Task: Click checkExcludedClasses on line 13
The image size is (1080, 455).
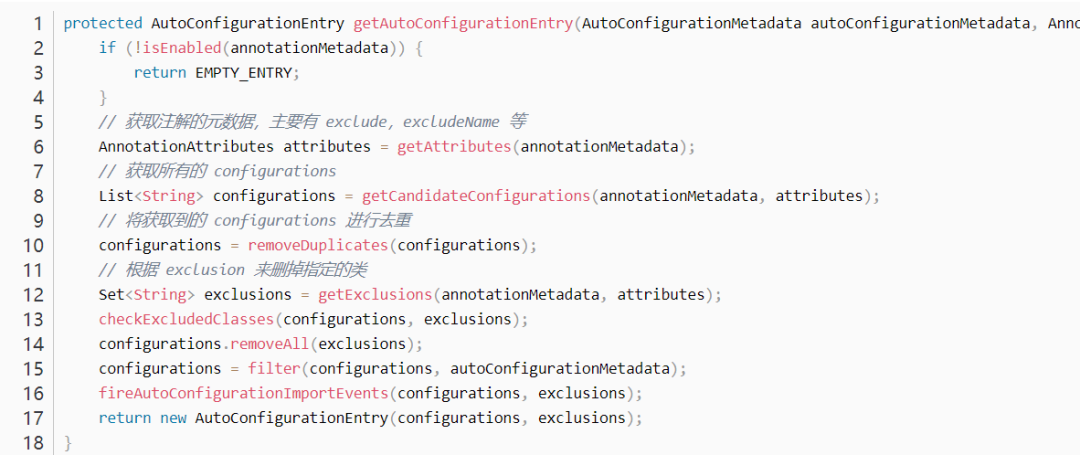Action: point(187,319)
